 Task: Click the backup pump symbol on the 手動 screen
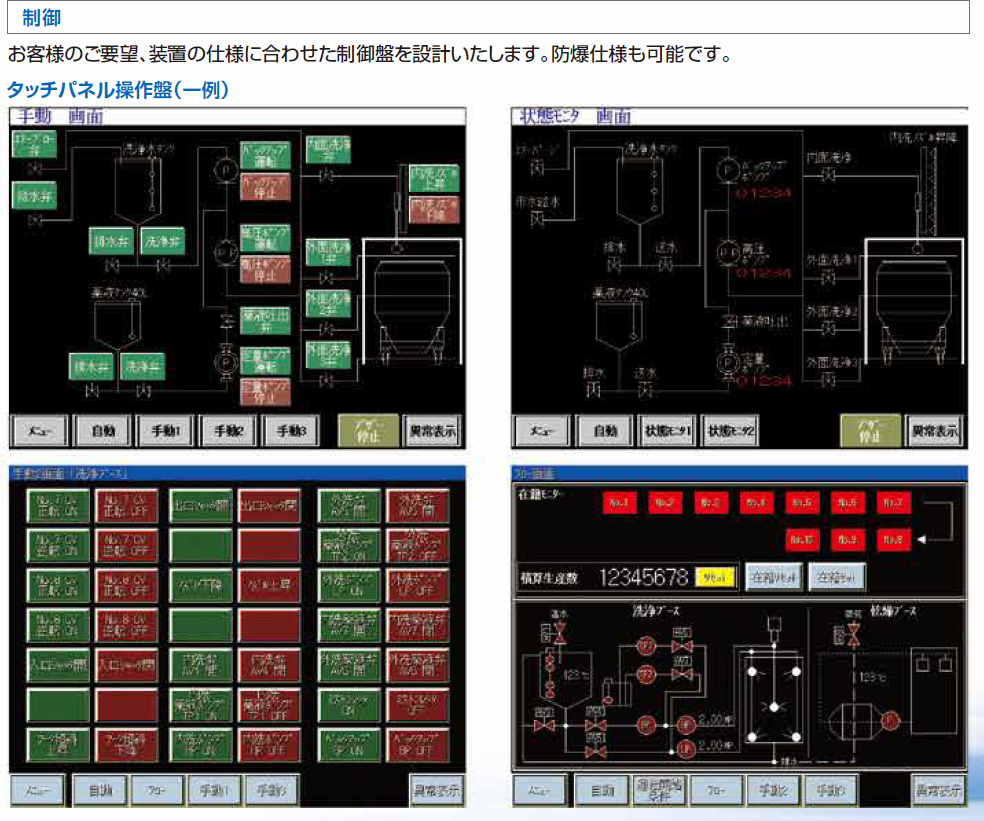[x=225, y=170]
